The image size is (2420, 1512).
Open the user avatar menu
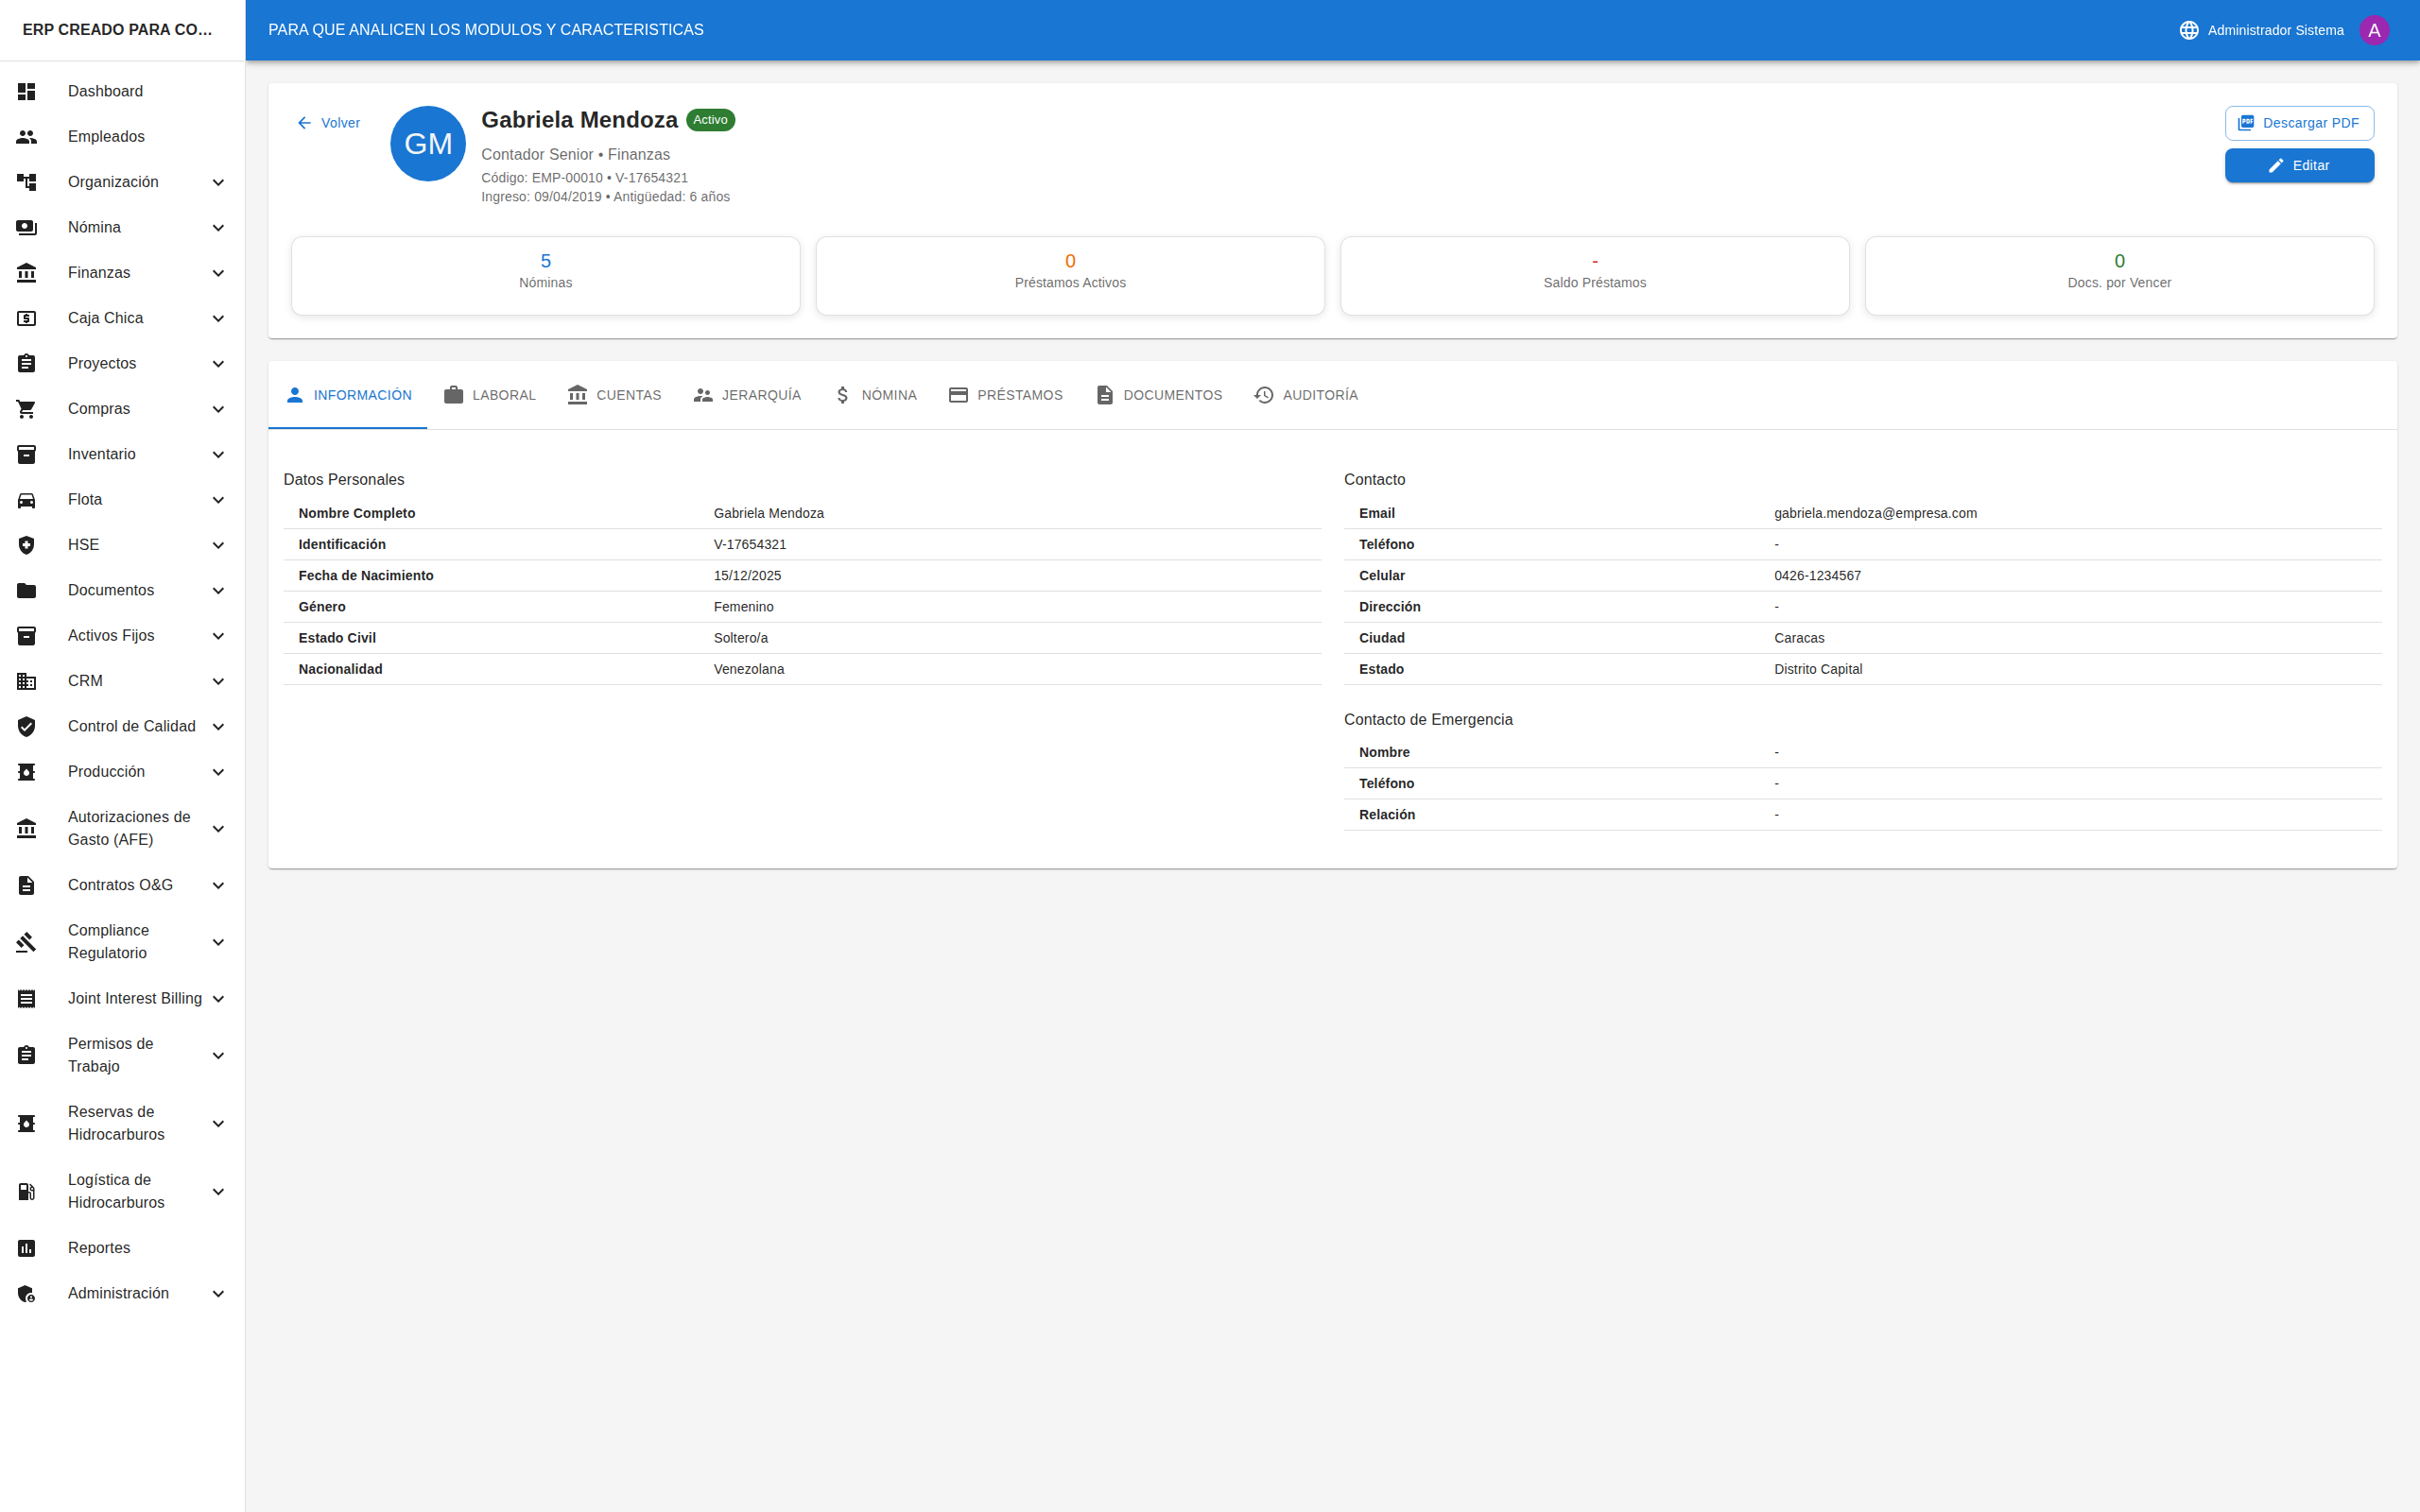point(2374,30)
